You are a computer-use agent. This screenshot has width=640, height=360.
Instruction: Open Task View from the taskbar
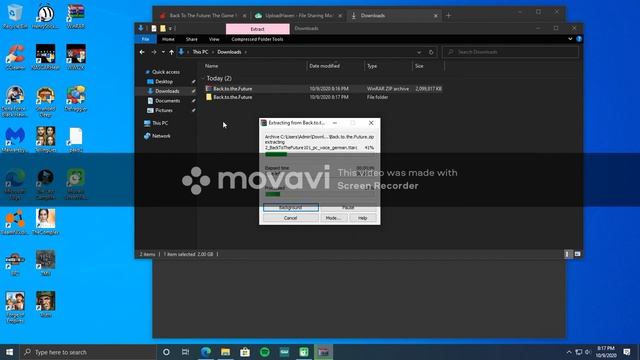pyautogui.click(x=185, y=352)
